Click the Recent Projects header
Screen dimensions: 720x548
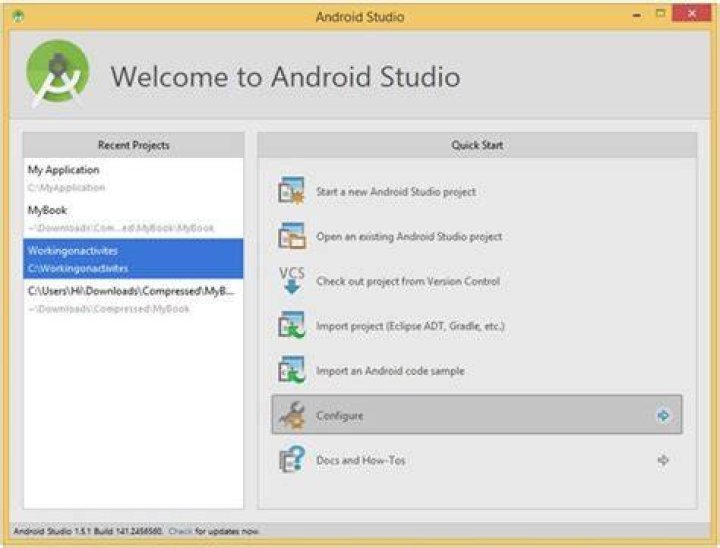point(134,145)
